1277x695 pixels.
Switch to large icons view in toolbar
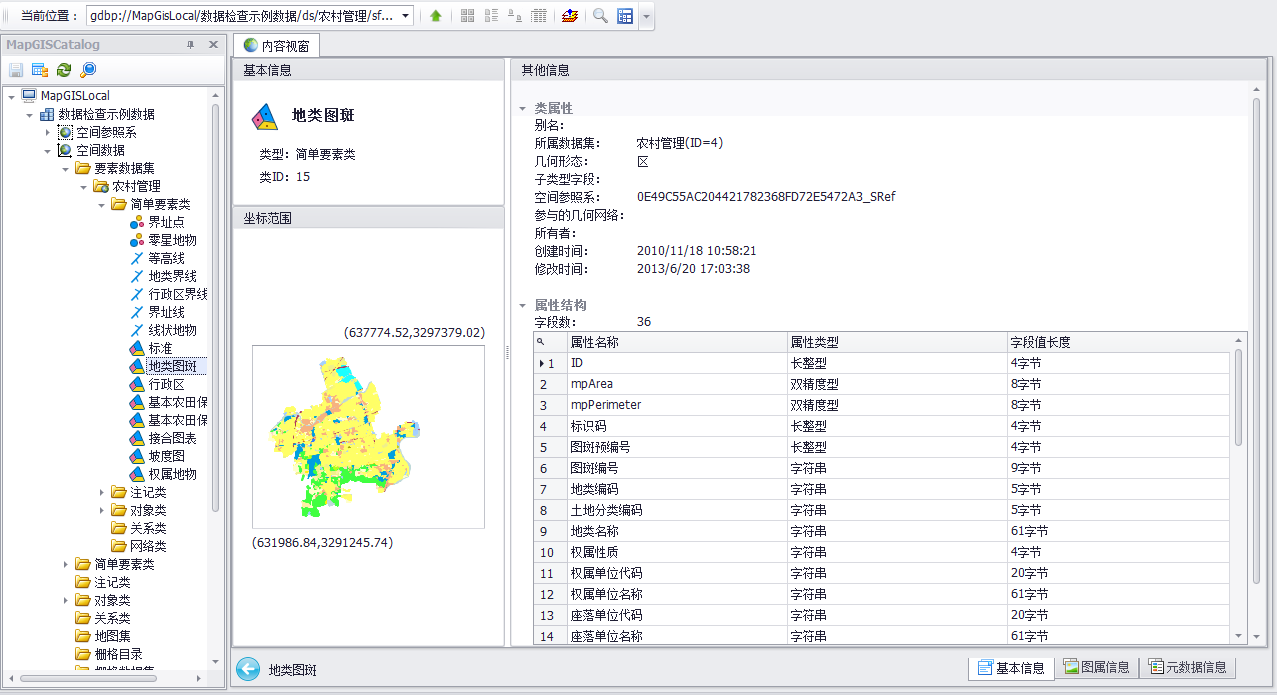467,16
